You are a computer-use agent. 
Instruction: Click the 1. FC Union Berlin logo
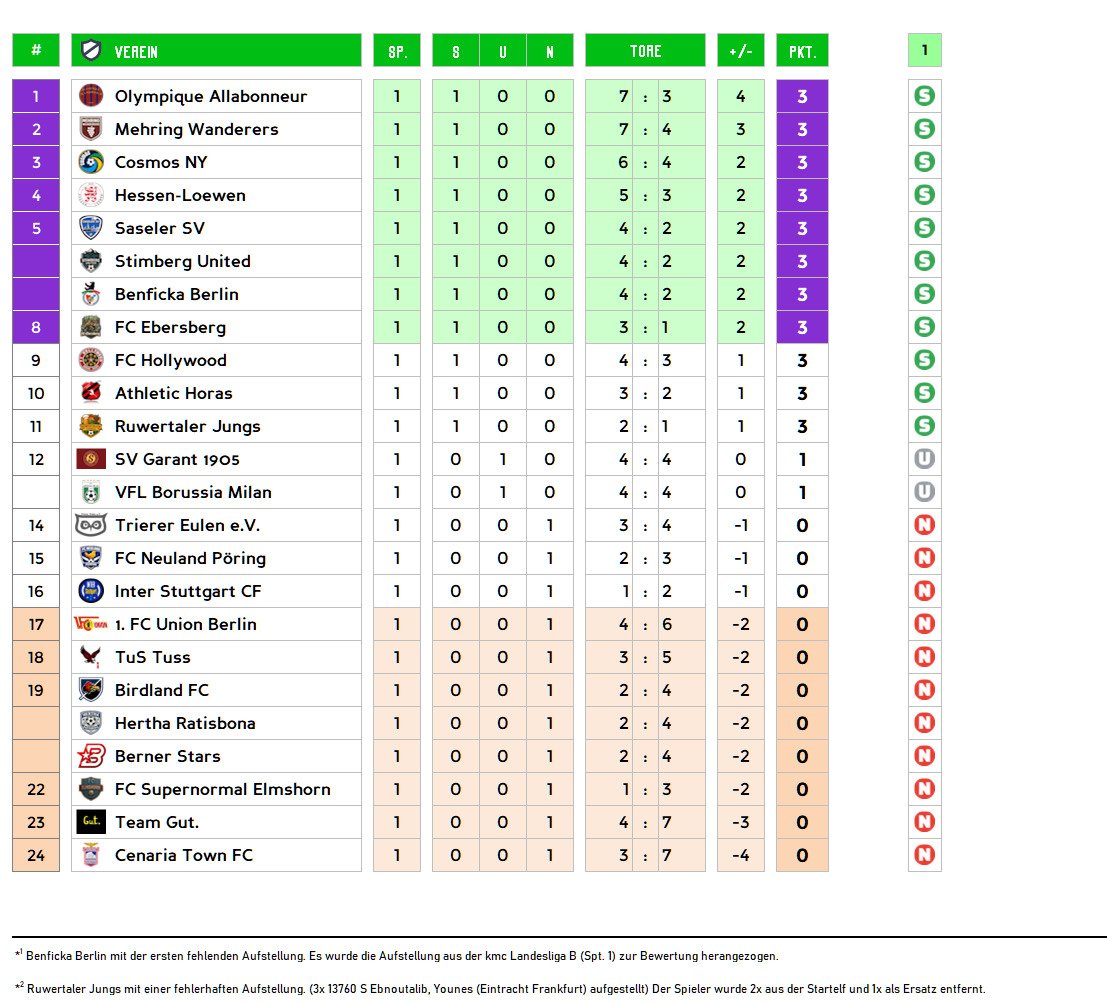point(91,624)
